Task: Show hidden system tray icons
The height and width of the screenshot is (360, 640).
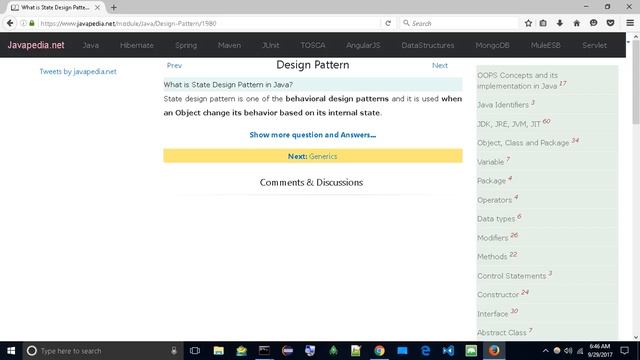Action: [545, 351]
